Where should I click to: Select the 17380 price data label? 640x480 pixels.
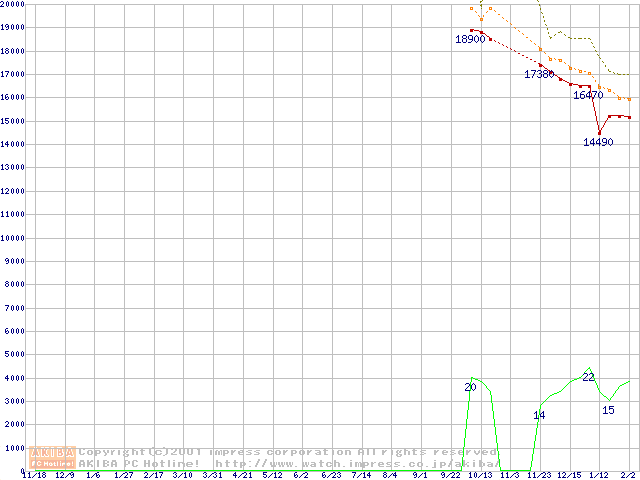coord(539,75)
